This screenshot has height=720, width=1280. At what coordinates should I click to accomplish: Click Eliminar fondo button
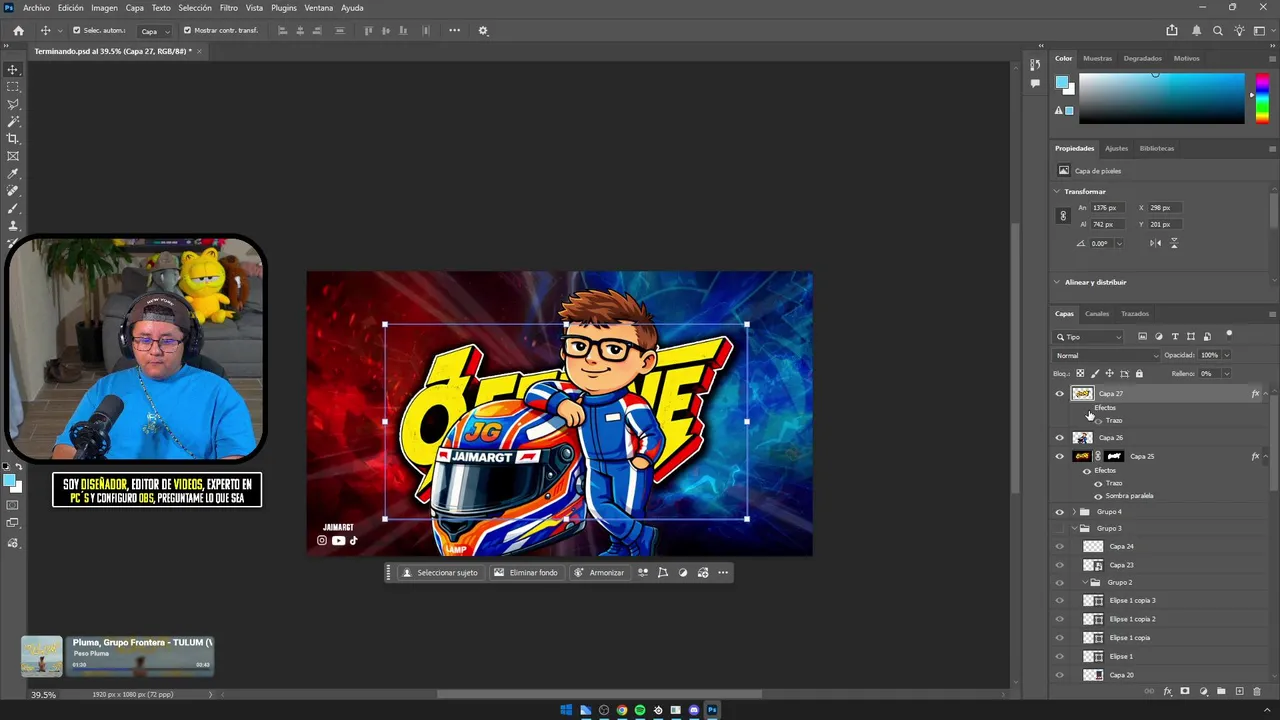coord(526,573)
